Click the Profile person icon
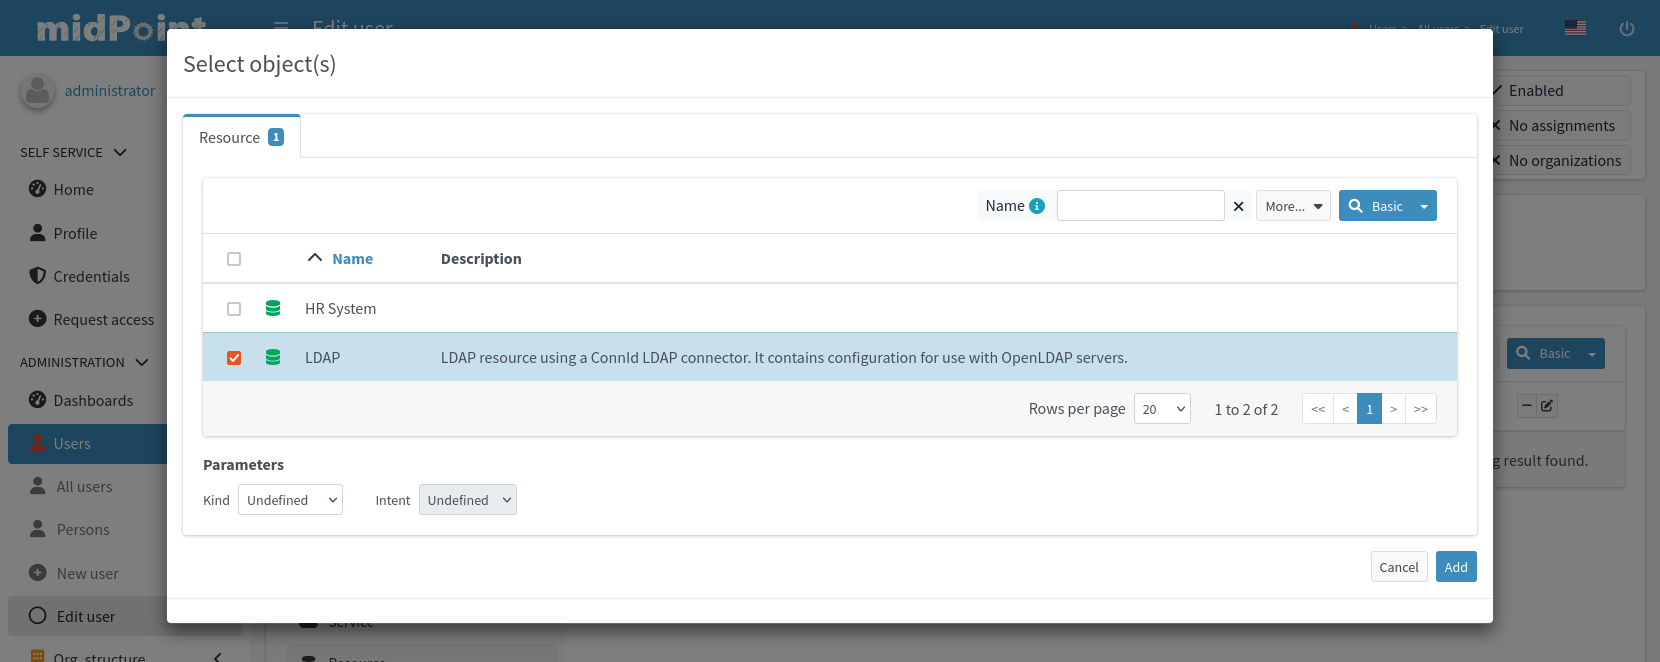 point(38,233)
